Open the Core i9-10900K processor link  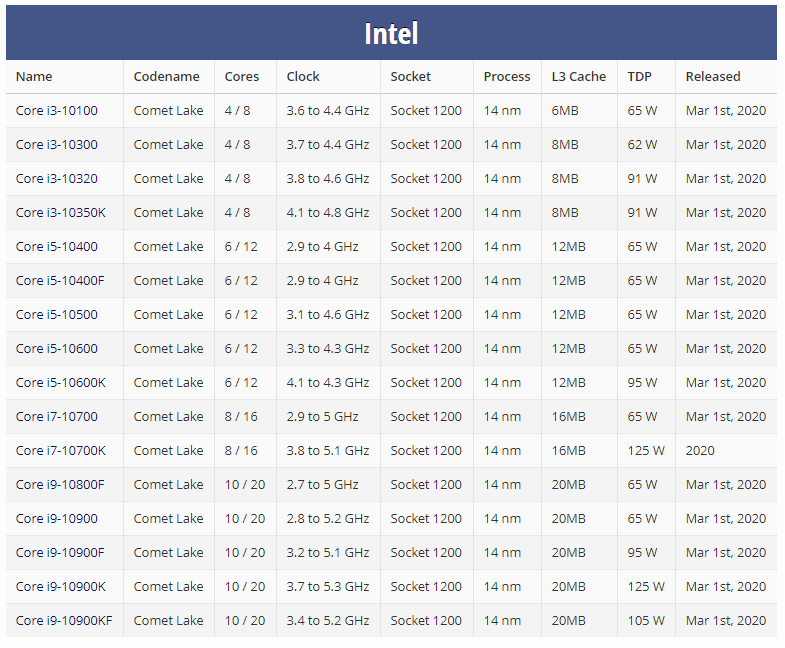point(61,587)
